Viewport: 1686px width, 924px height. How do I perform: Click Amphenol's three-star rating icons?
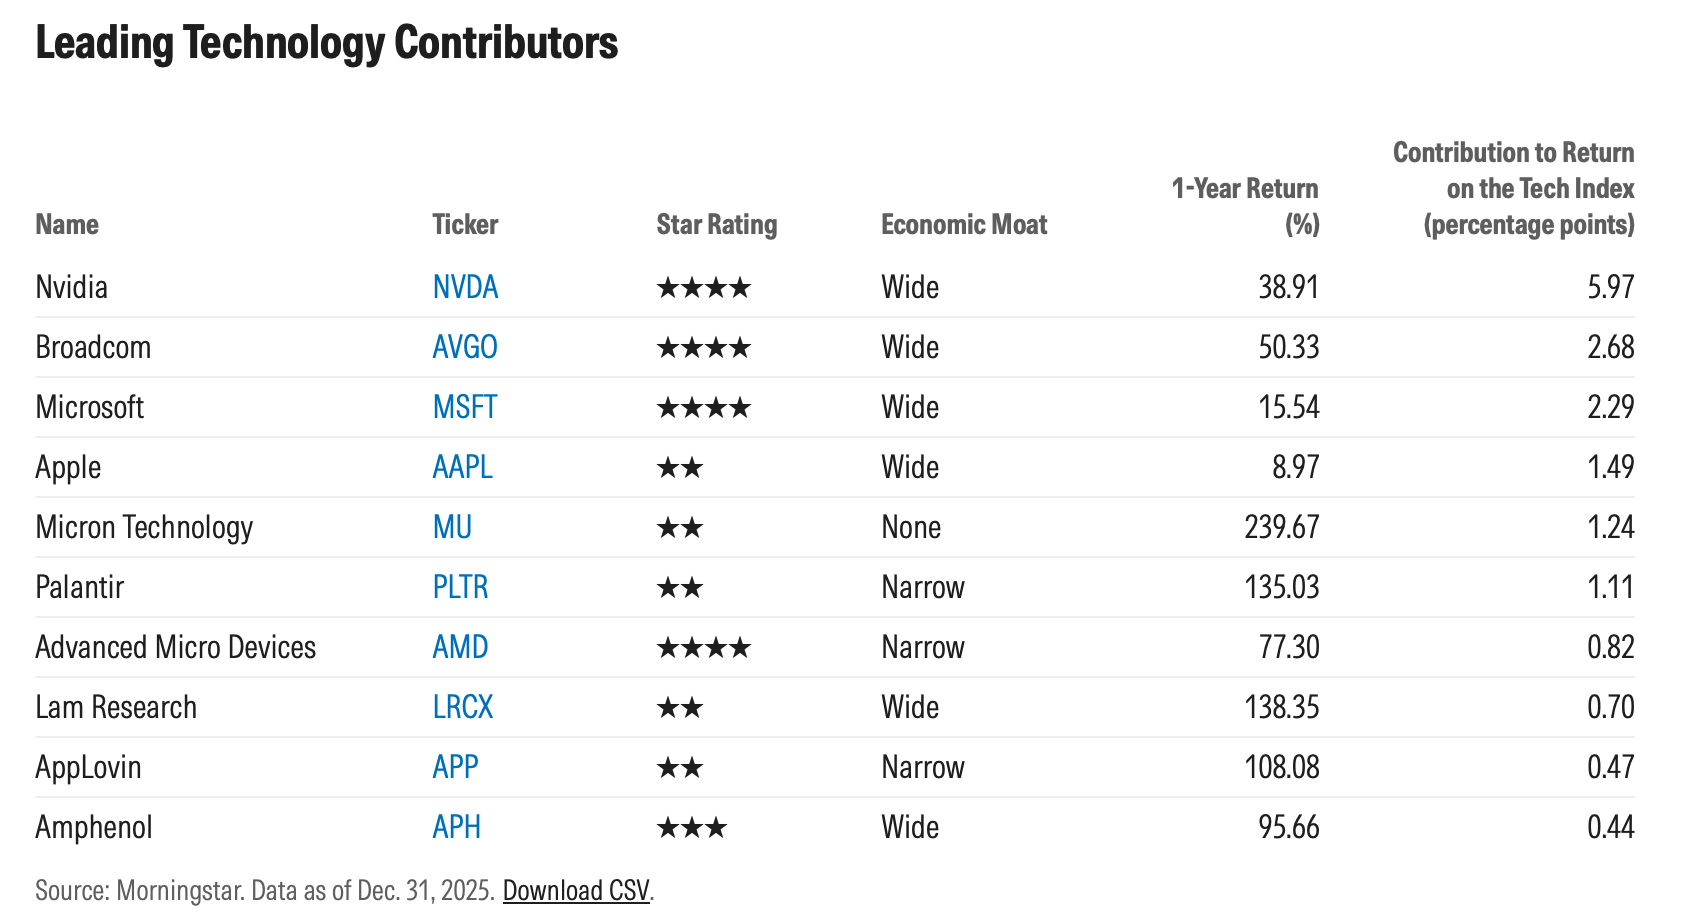(x=692, y=828)
